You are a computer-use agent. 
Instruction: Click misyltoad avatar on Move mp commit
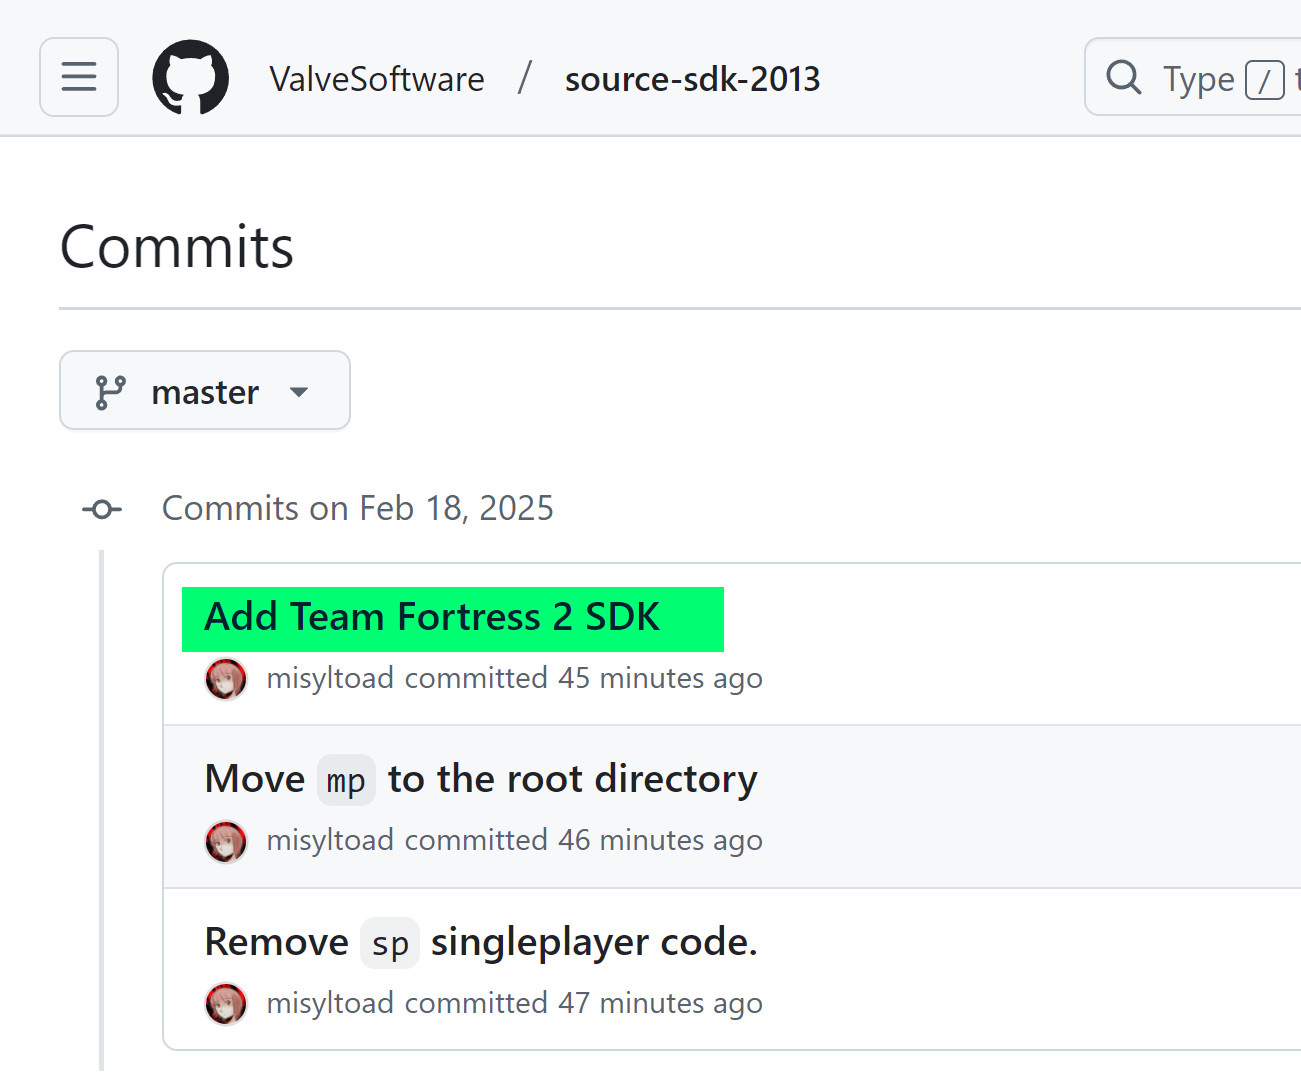tap(226, 841)
